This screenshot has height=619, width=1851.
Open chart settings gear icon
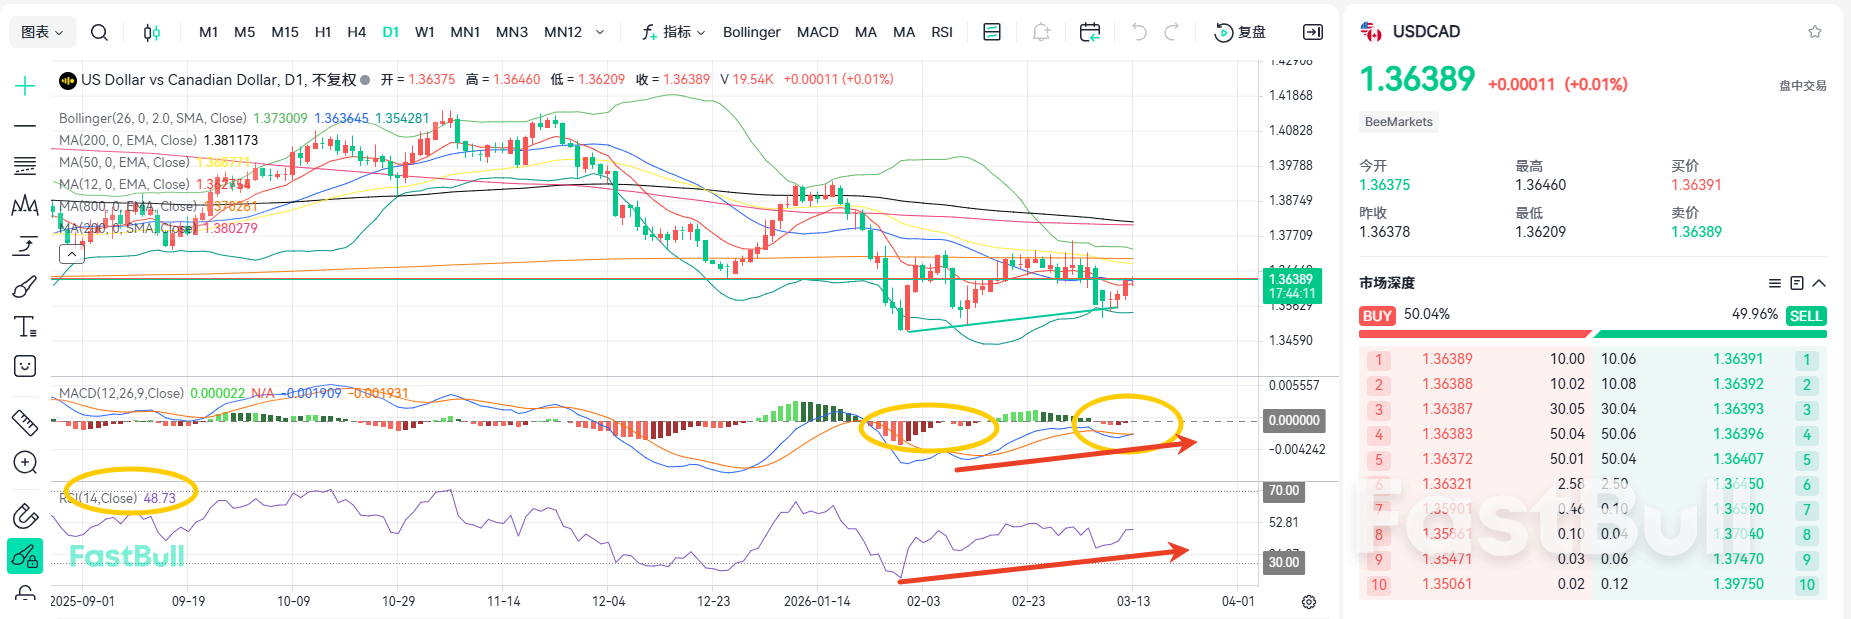coord(1308,601)
